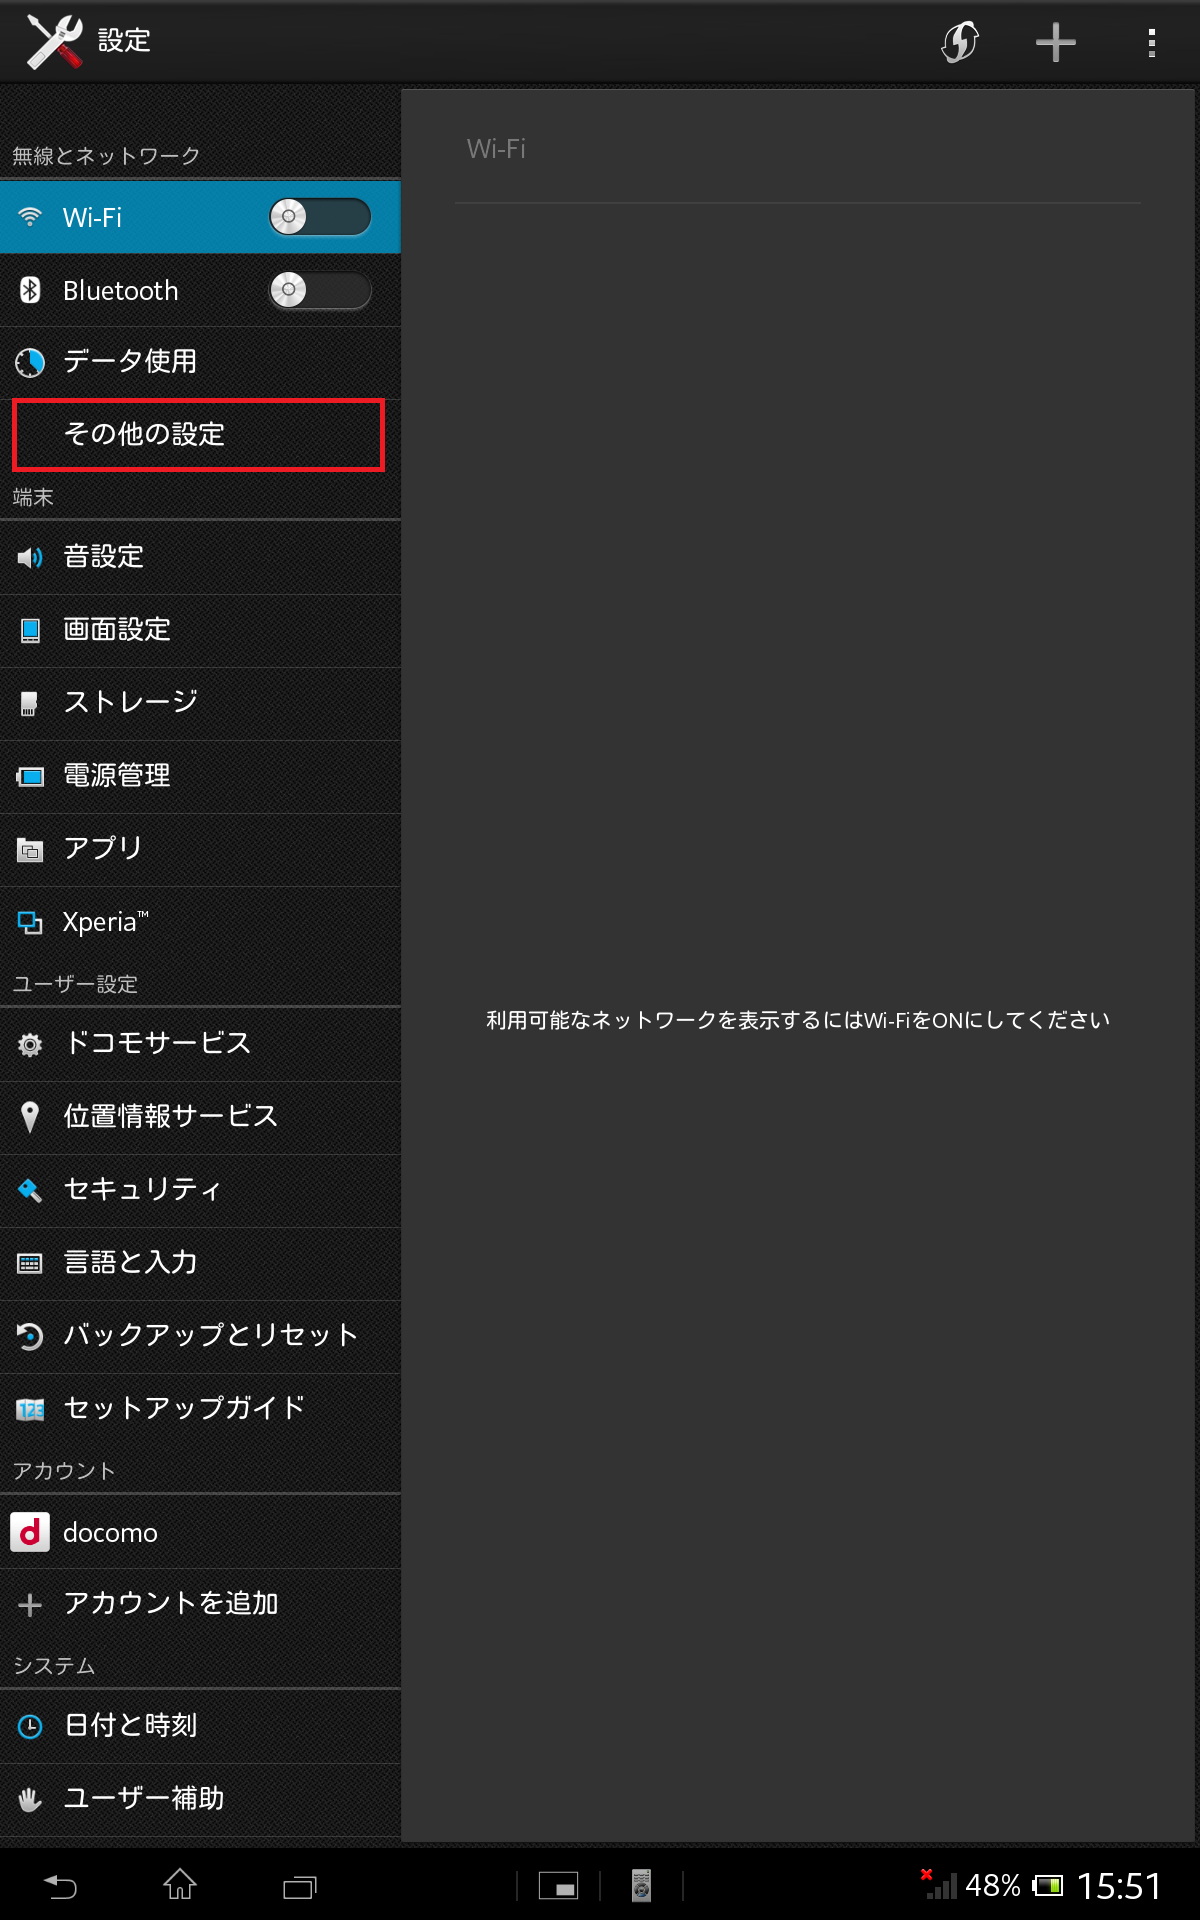Screen dimensions: 1200x1920
Task: Open 位置情報サービス entry
Action: point(200,1117)
